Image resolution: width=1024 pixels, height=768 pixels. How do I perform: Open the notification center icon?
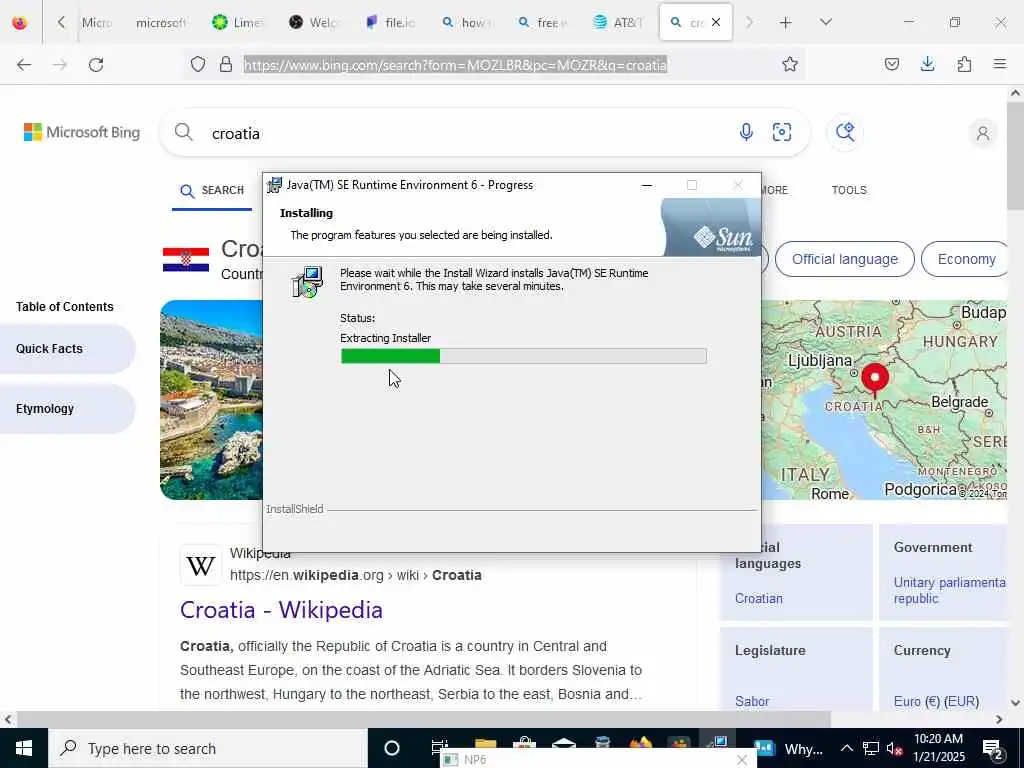993,749
